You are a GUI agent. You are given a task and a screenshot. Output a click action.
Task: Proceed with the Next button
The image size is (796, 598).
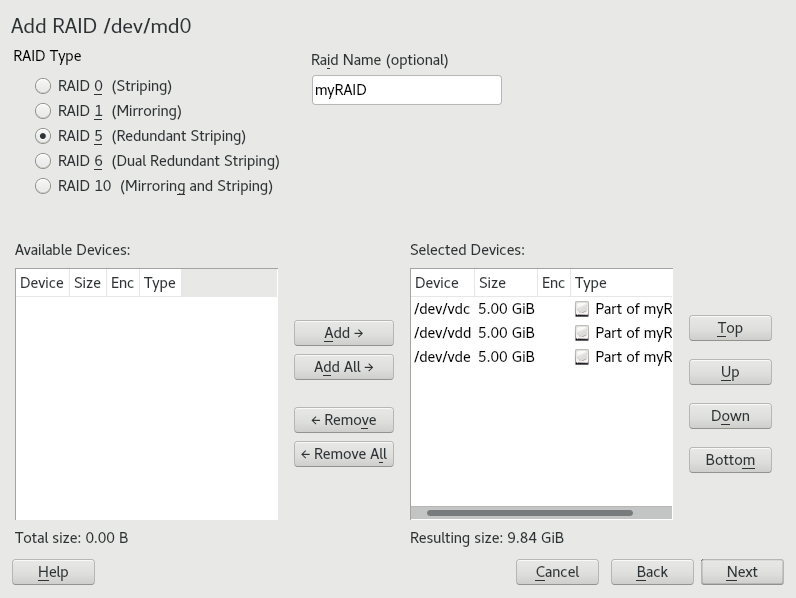click(x=742, y=572)
